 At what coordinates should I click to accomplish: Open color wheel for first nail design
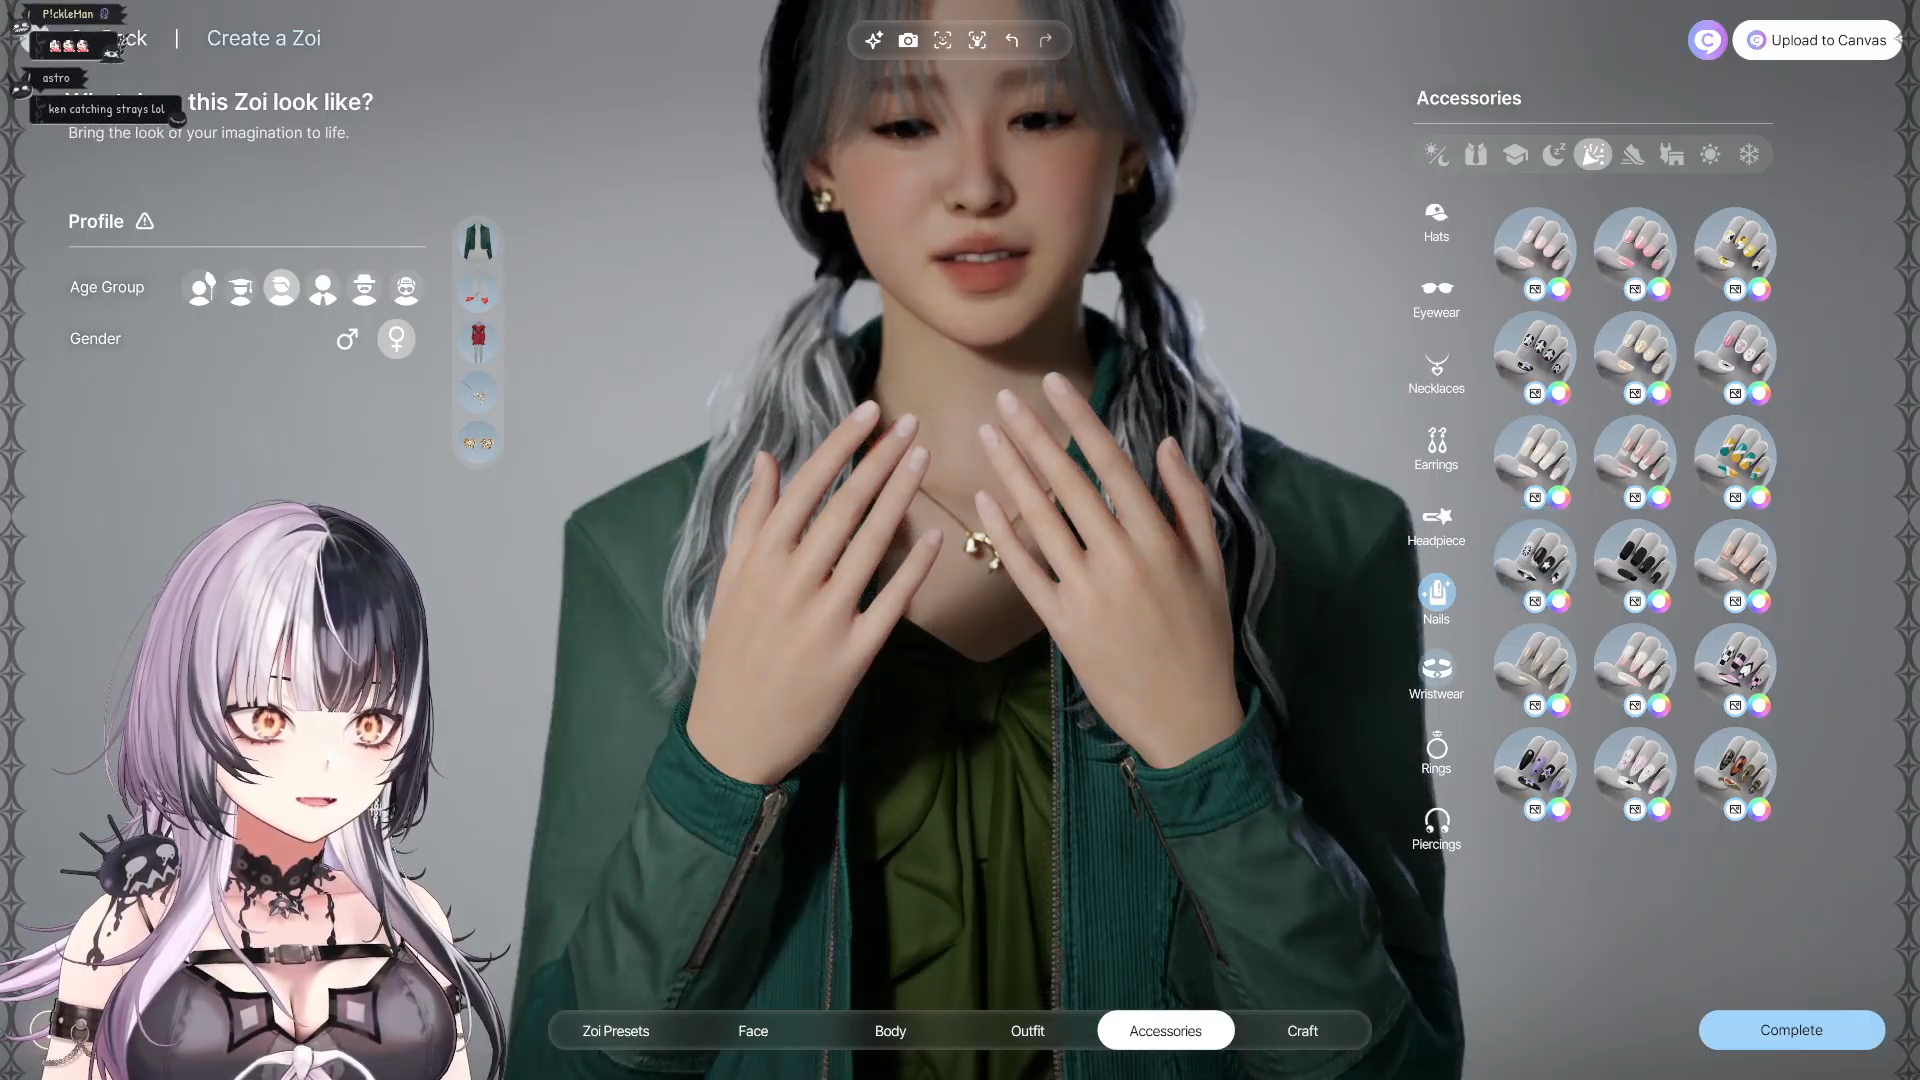(1559, 290)
